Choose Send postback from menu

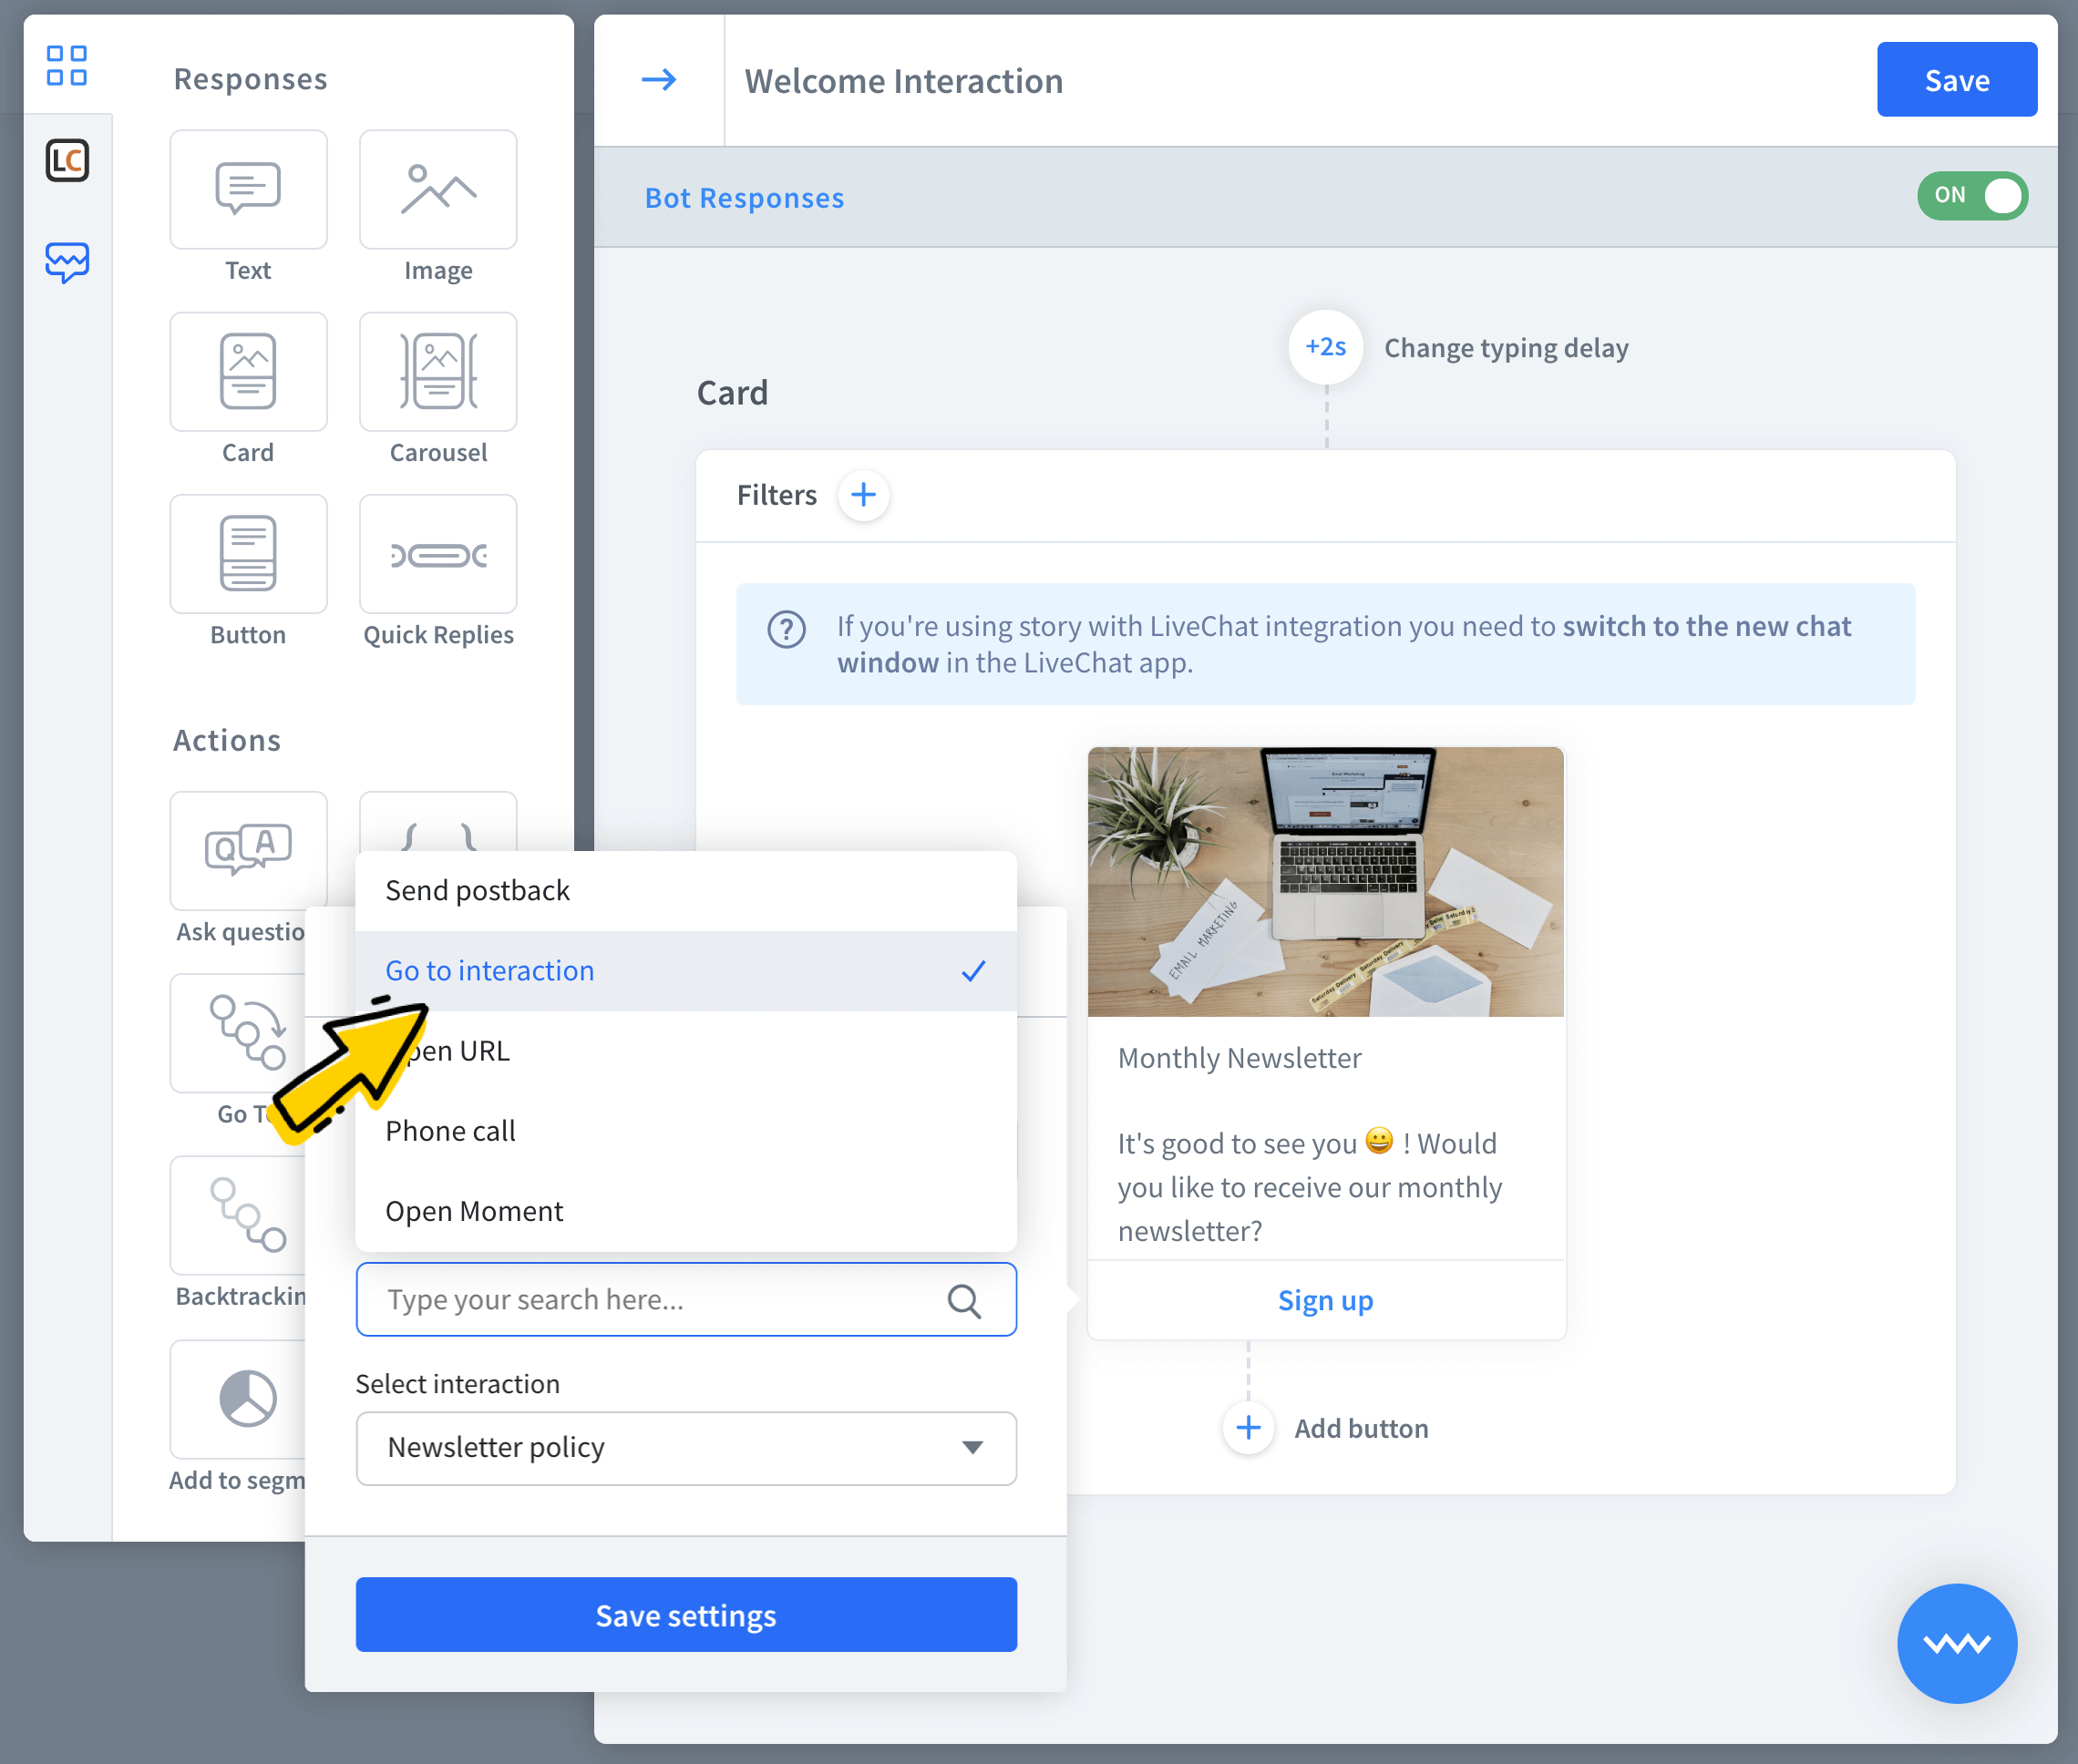tap(478, 891)
